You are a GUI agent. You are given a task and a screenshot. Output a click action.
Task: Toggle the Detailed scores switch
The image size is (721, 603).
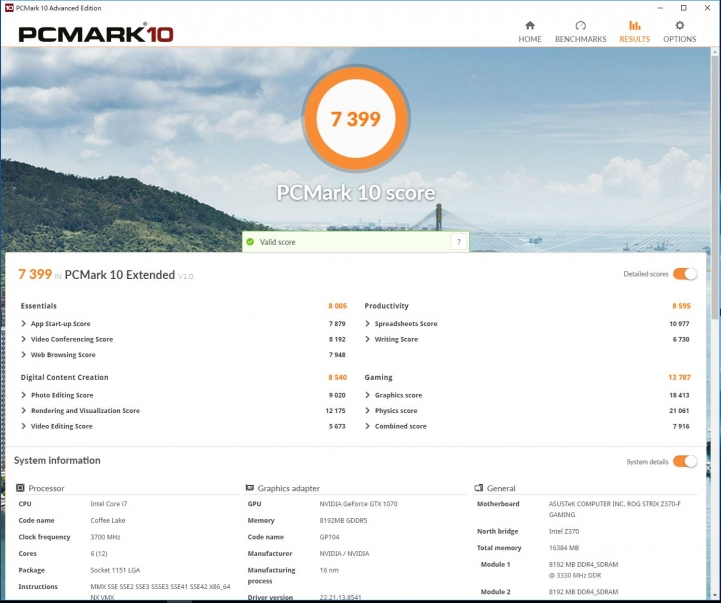[x=685, y=274]
